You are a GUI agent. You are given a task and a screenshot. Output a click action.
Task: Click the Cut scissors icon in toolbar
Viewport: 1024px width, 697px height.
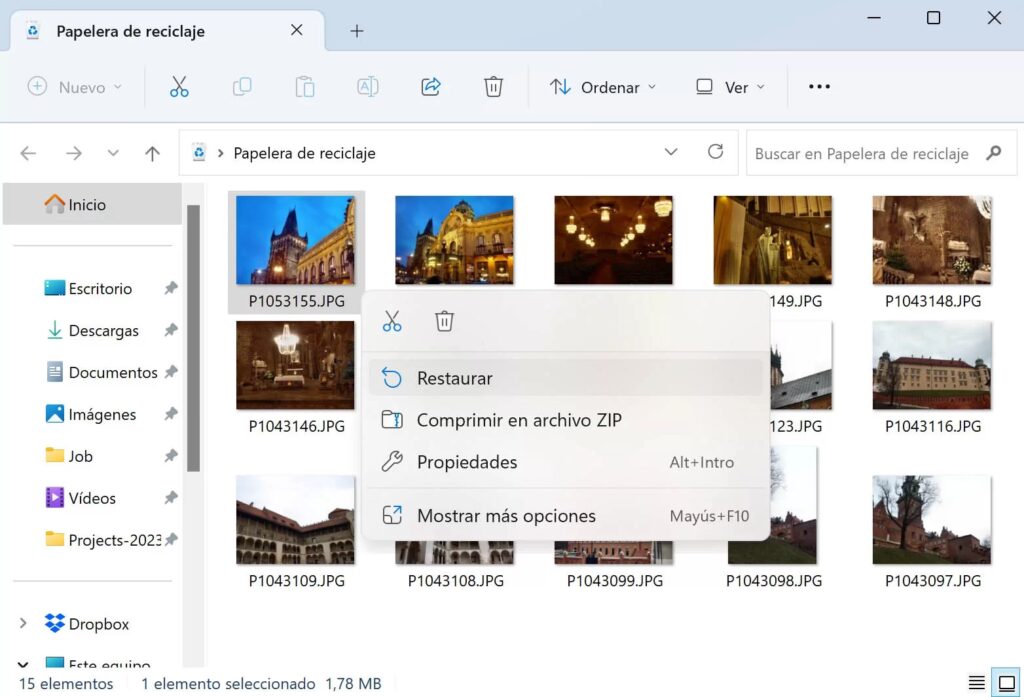point(179,87)
